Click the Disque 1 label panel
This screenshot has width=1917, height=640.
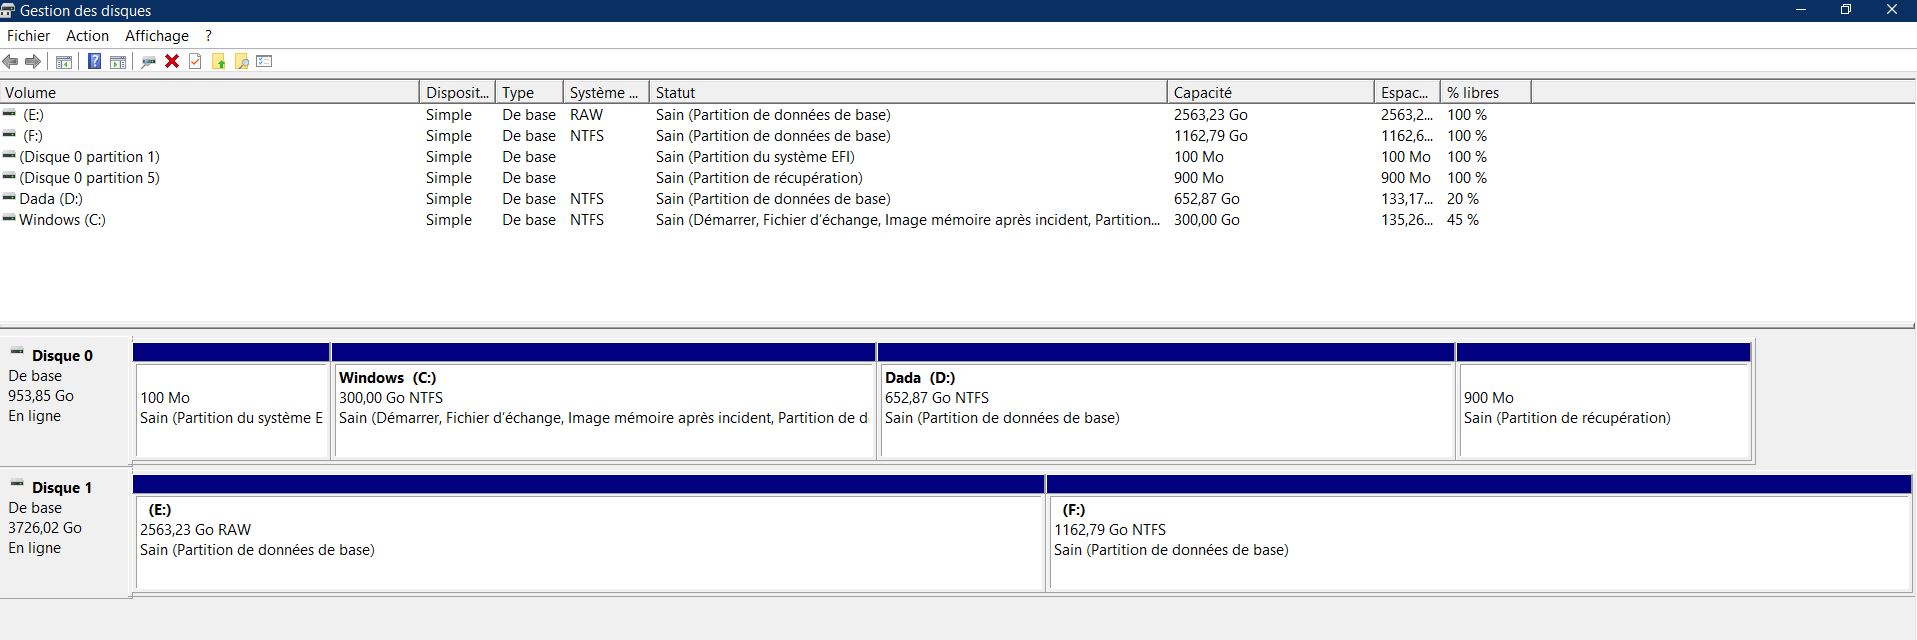[66, 532]
